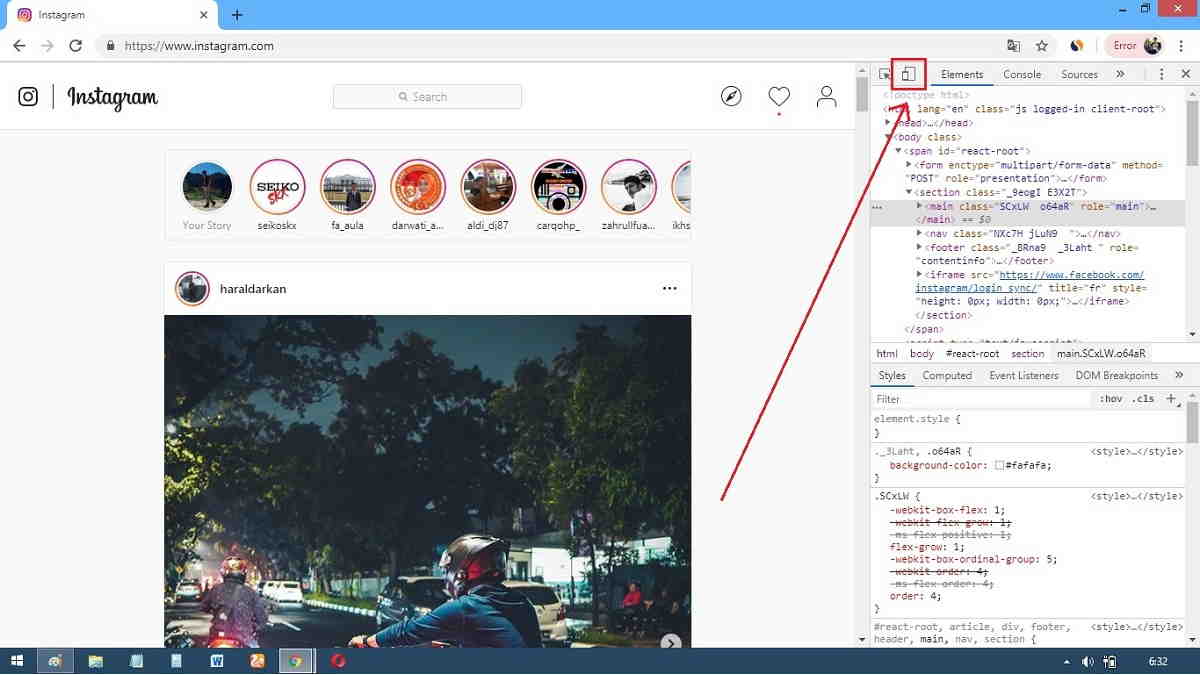Screen dimensions: 1200x675
Task: Open Your Story thumbnail
Action: pyautogui.click(x=207, y=187)
